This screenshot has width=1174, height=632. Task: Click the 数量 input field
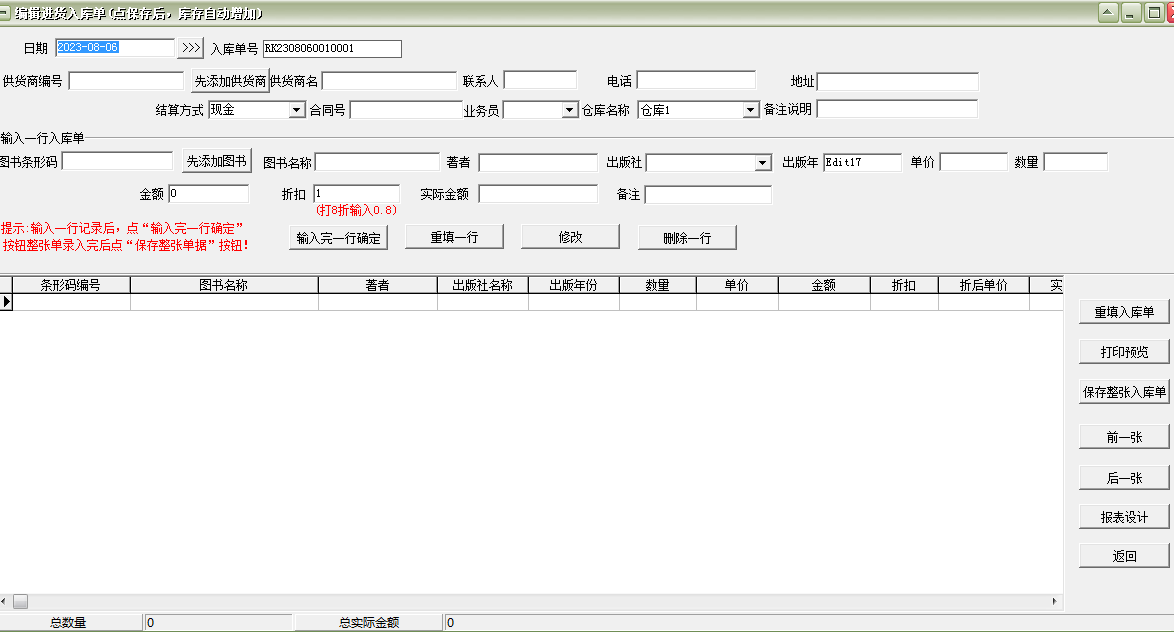pyautogui.click(x=1076, y=162)
